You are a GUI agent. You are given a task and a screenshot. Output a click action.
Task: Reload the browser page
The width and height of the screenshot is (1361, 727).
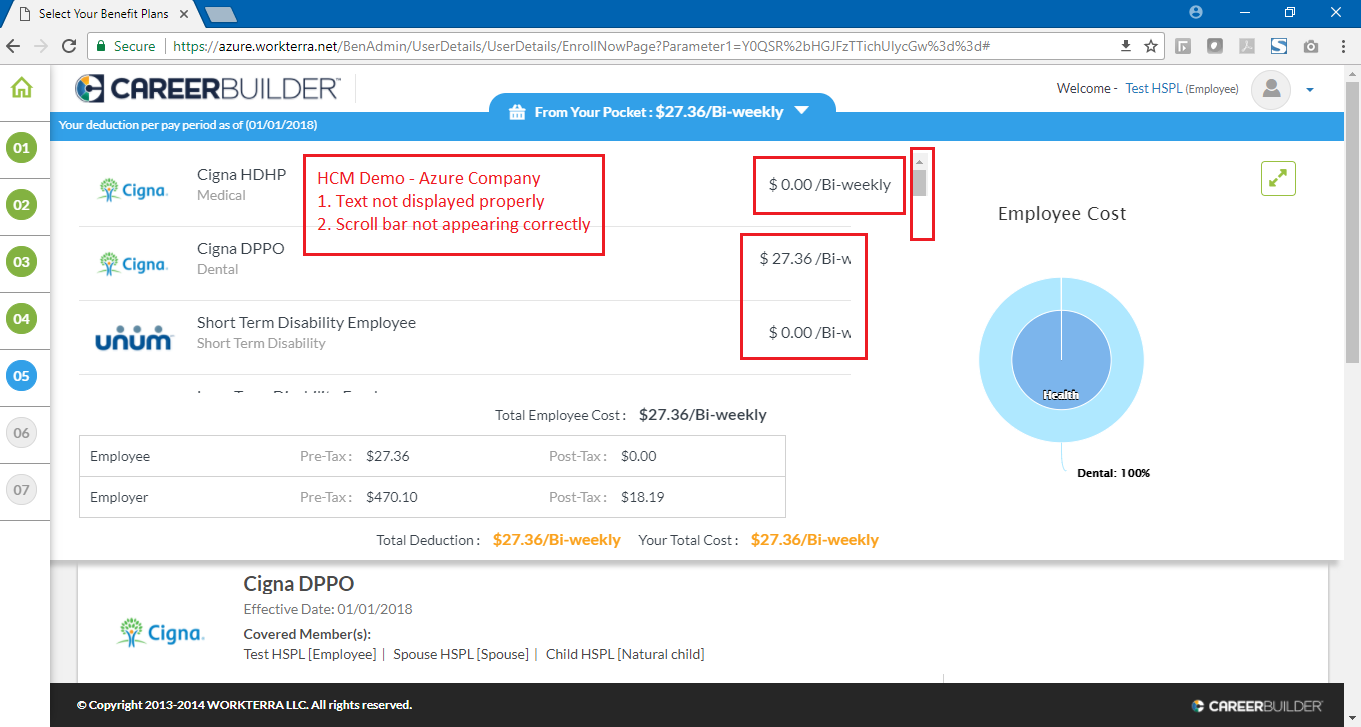tap(69, 46)
